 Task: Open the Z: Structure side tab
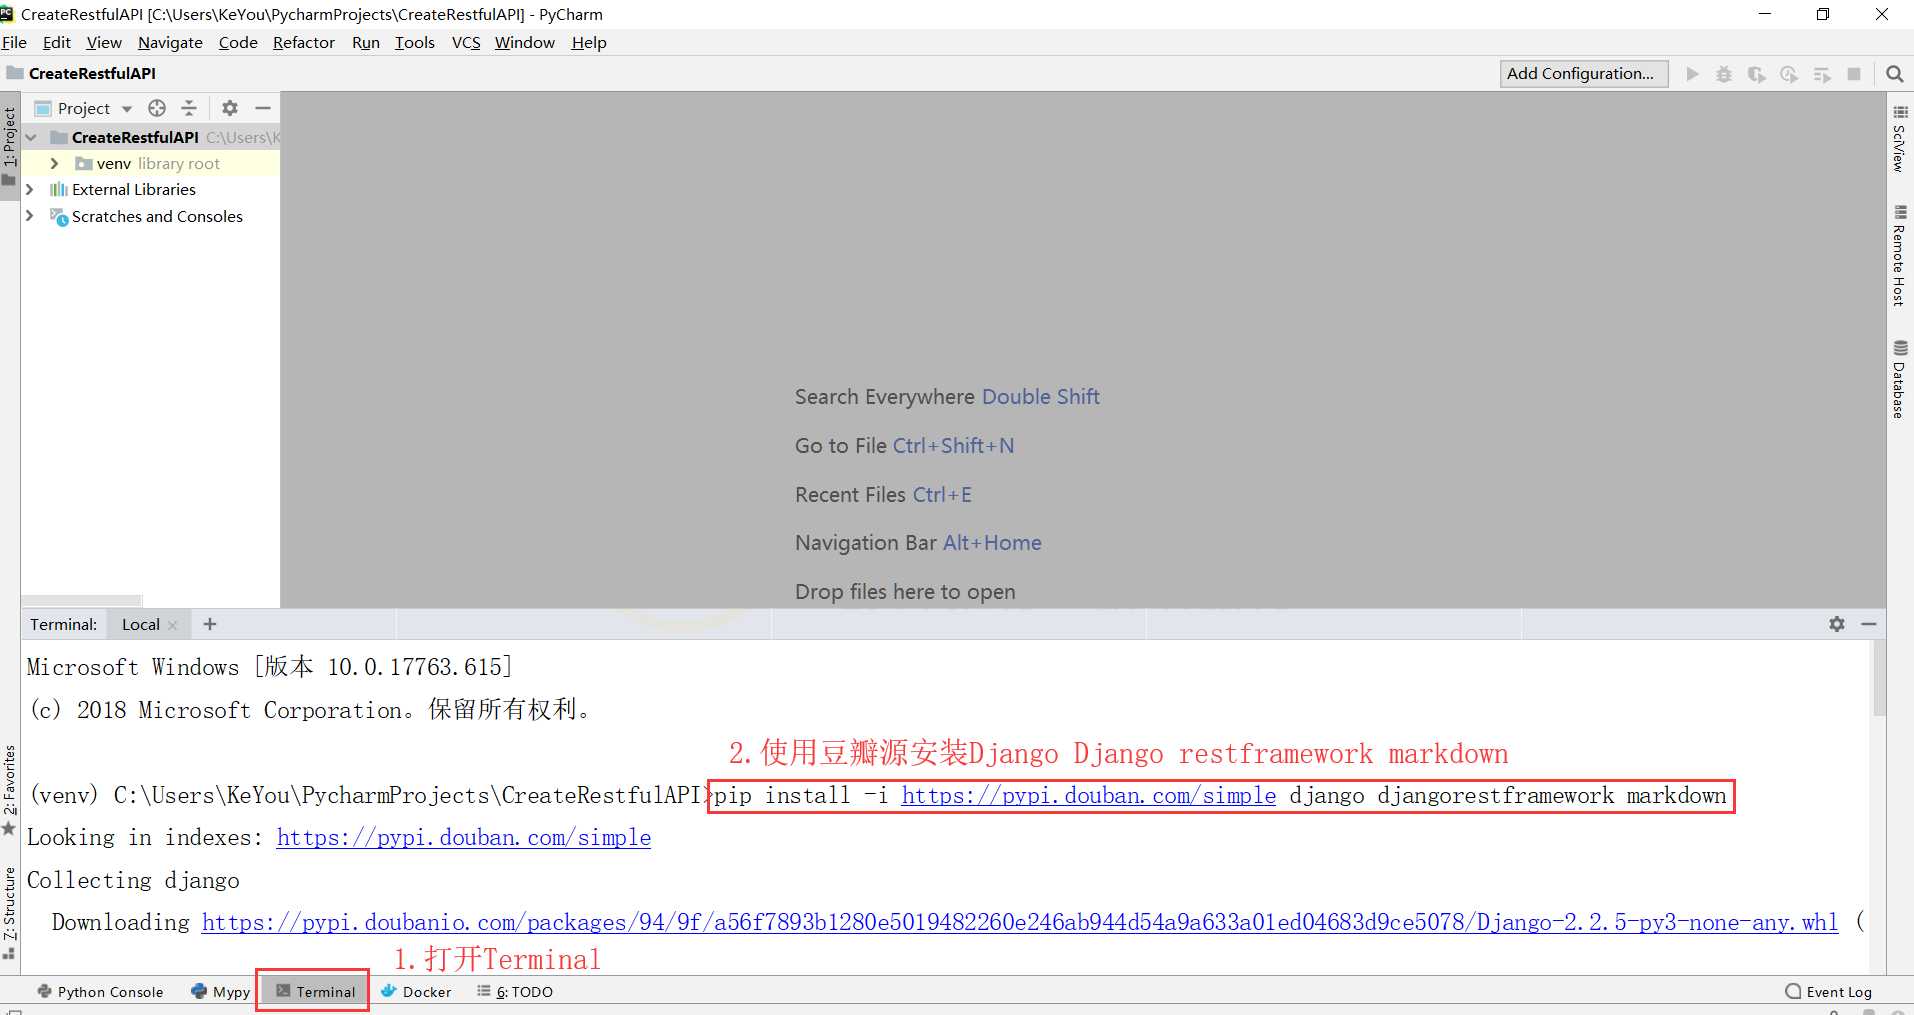[10, 914]
